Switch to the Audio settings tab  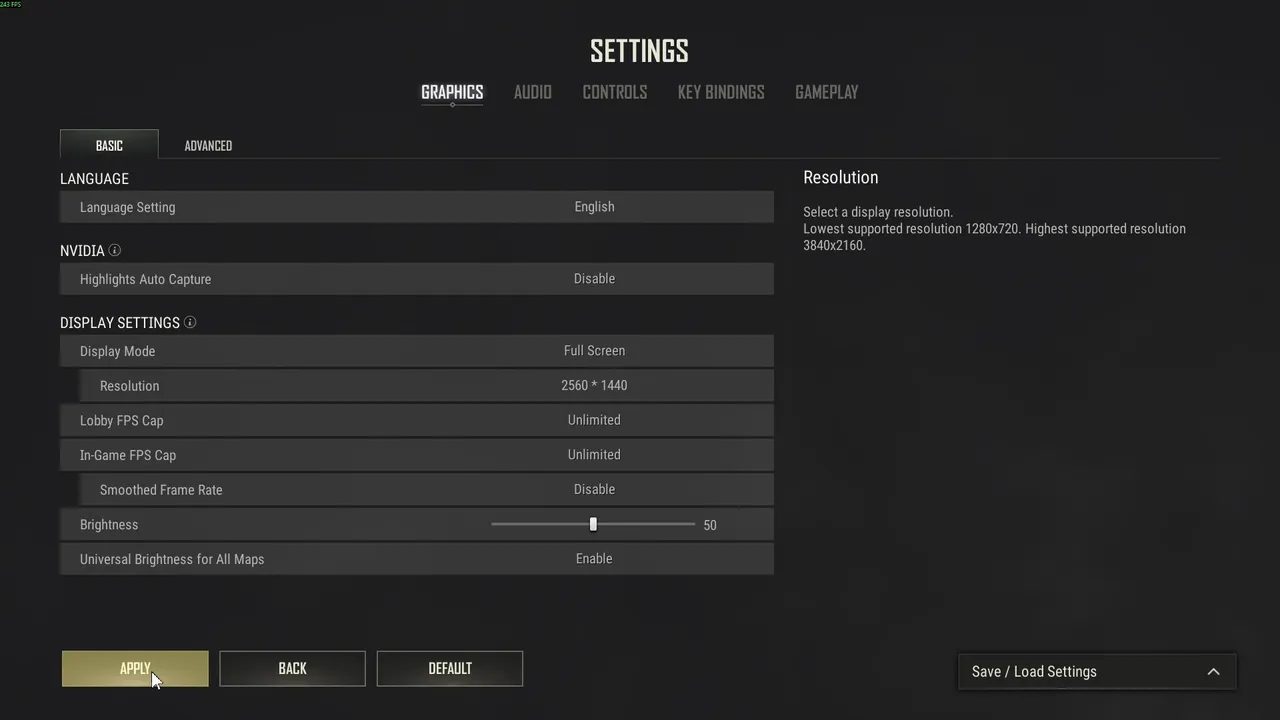point(532,92)
